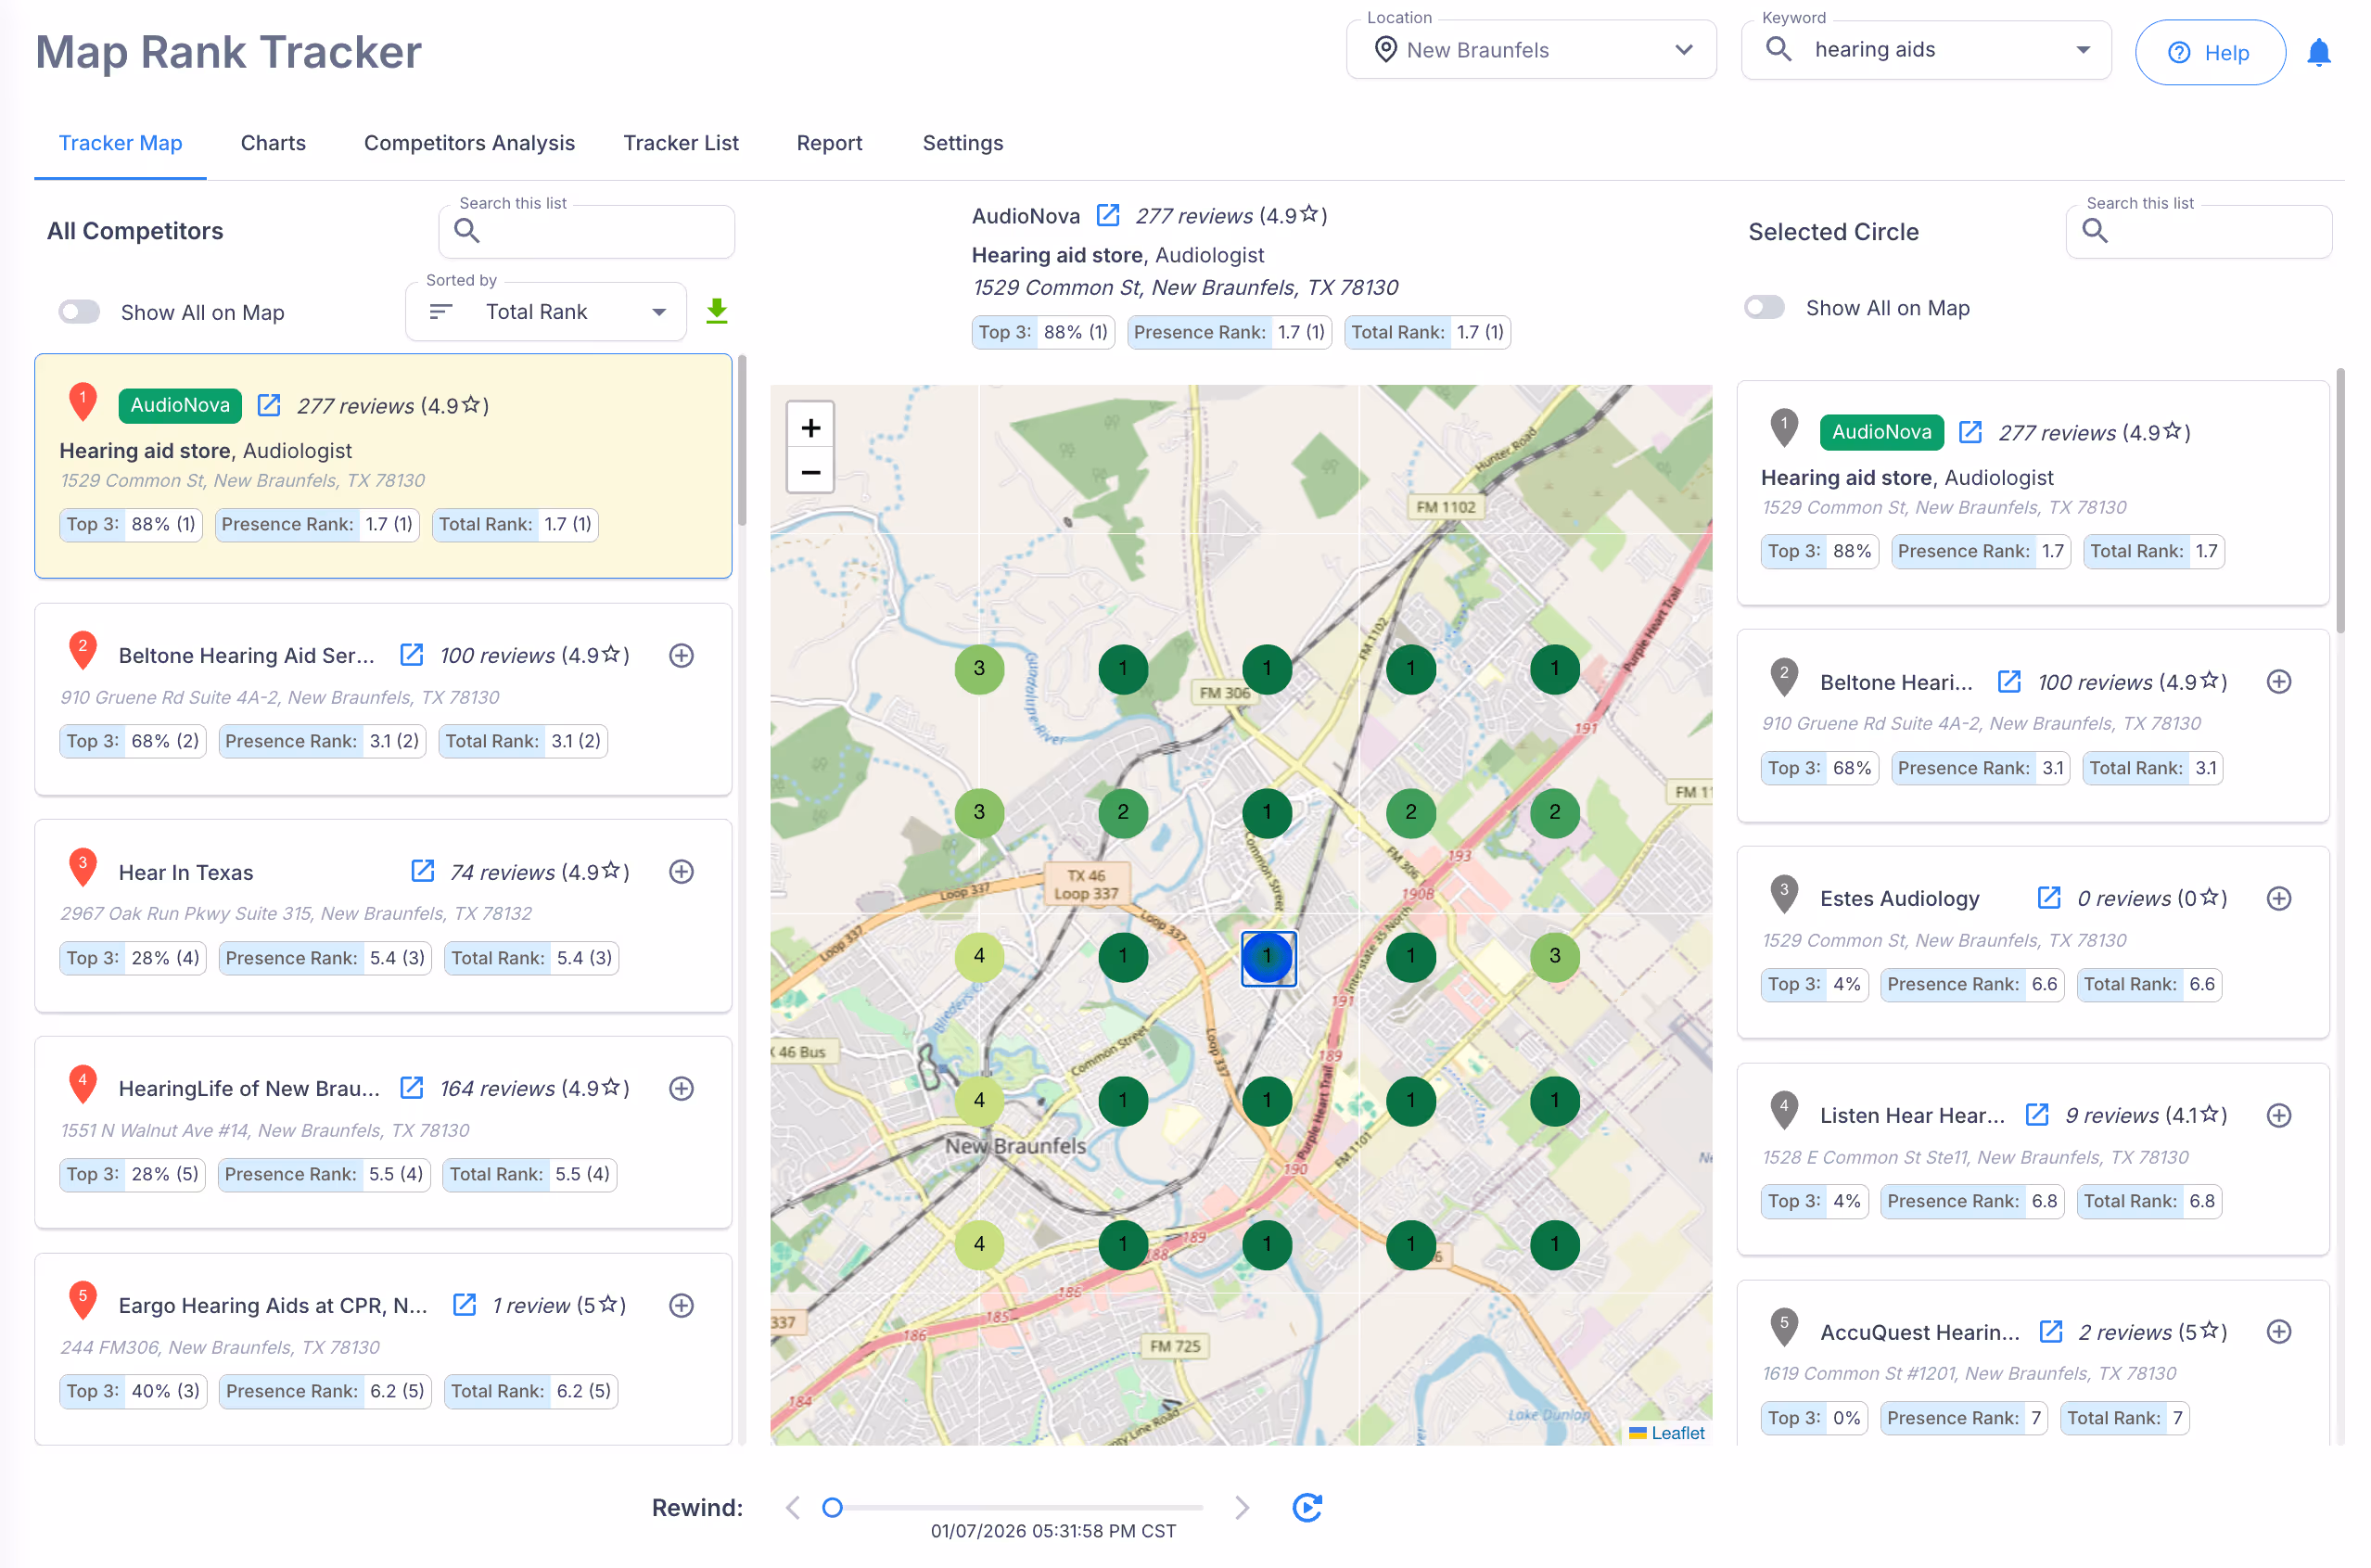Click the Search this list field on the left

tap(586, 231)
